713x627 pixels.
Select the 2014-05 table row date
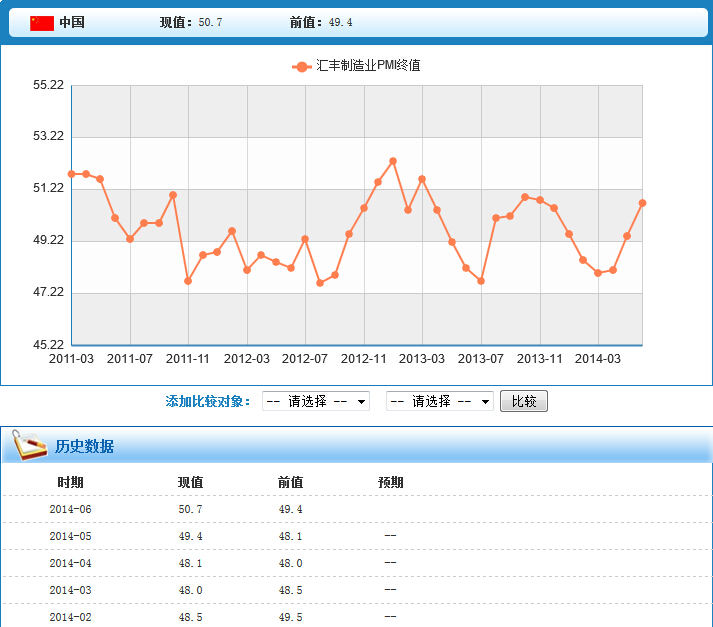click(70, 537)
